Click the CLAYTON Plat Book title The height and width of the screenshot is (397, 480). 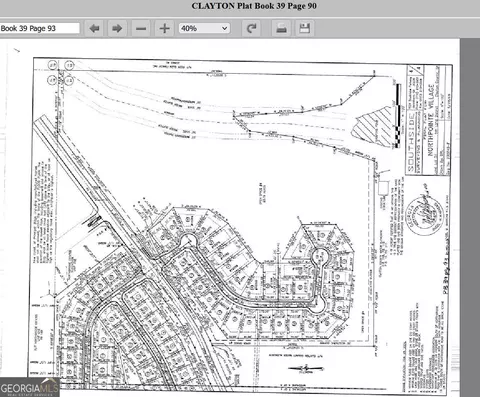click(254, 6)
